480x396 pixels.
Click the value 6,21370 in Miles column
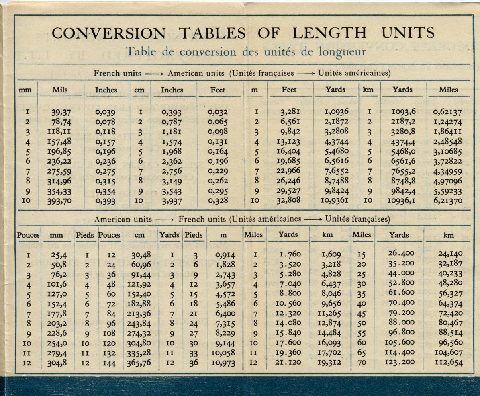coord(448,201)
